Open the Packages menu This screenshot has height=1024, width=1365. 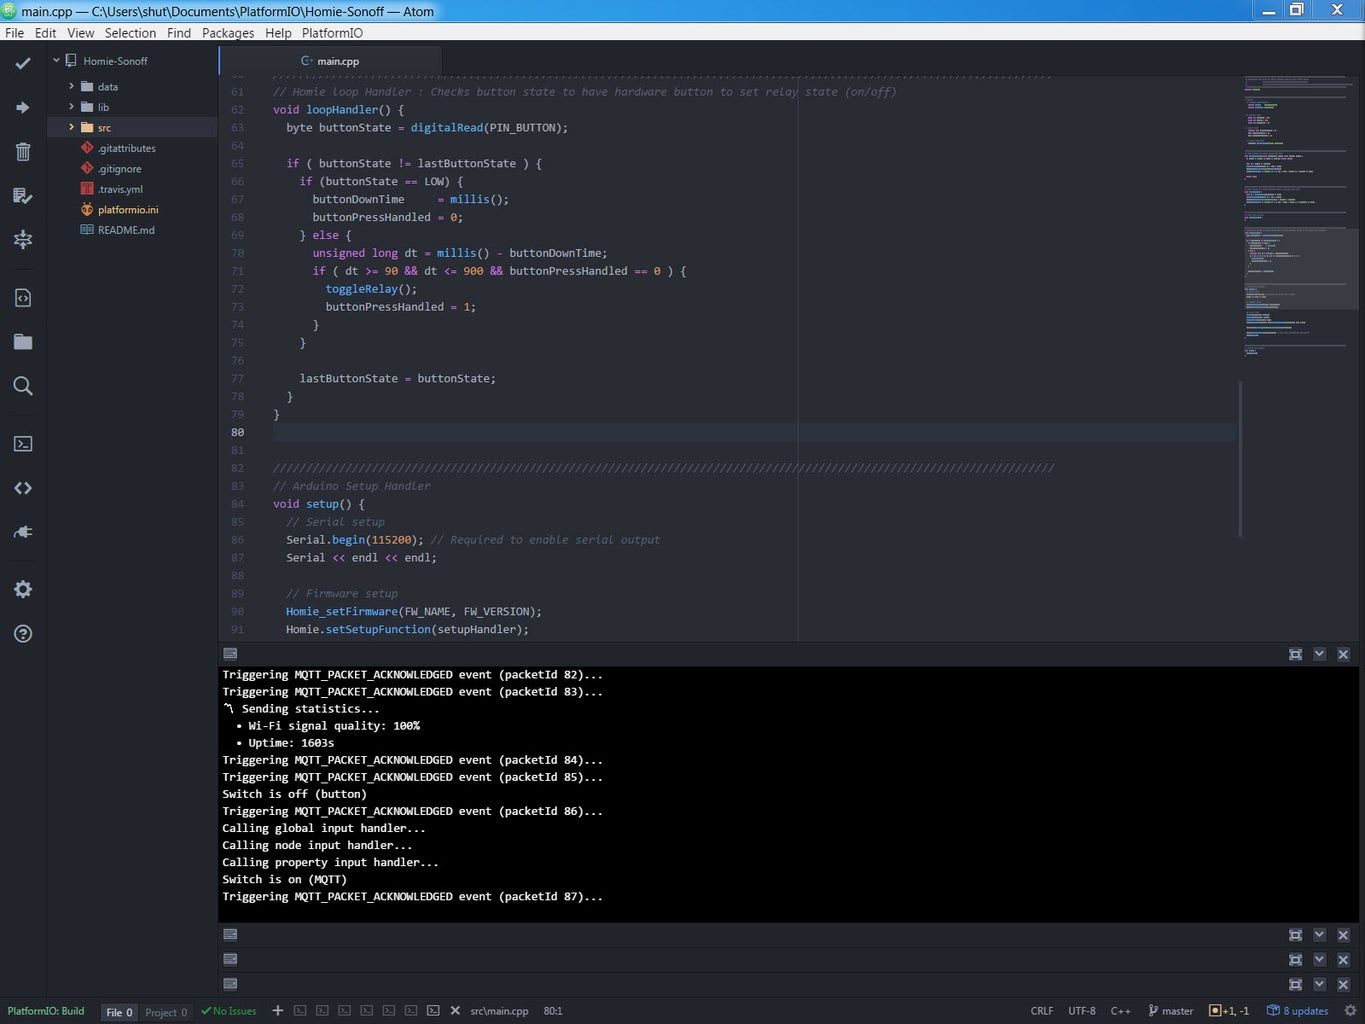pos(228,33)
